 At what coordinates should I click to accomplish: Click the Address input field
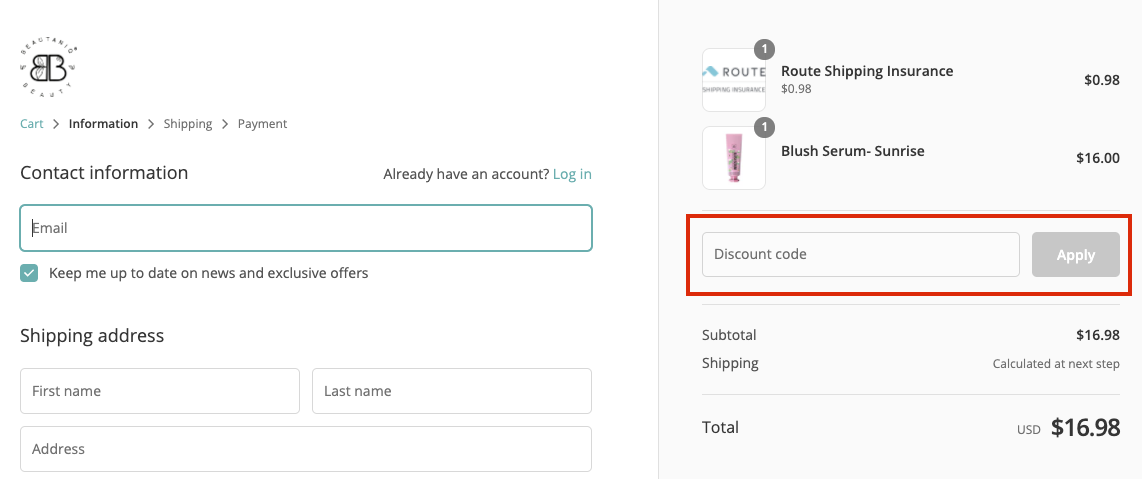306,449
